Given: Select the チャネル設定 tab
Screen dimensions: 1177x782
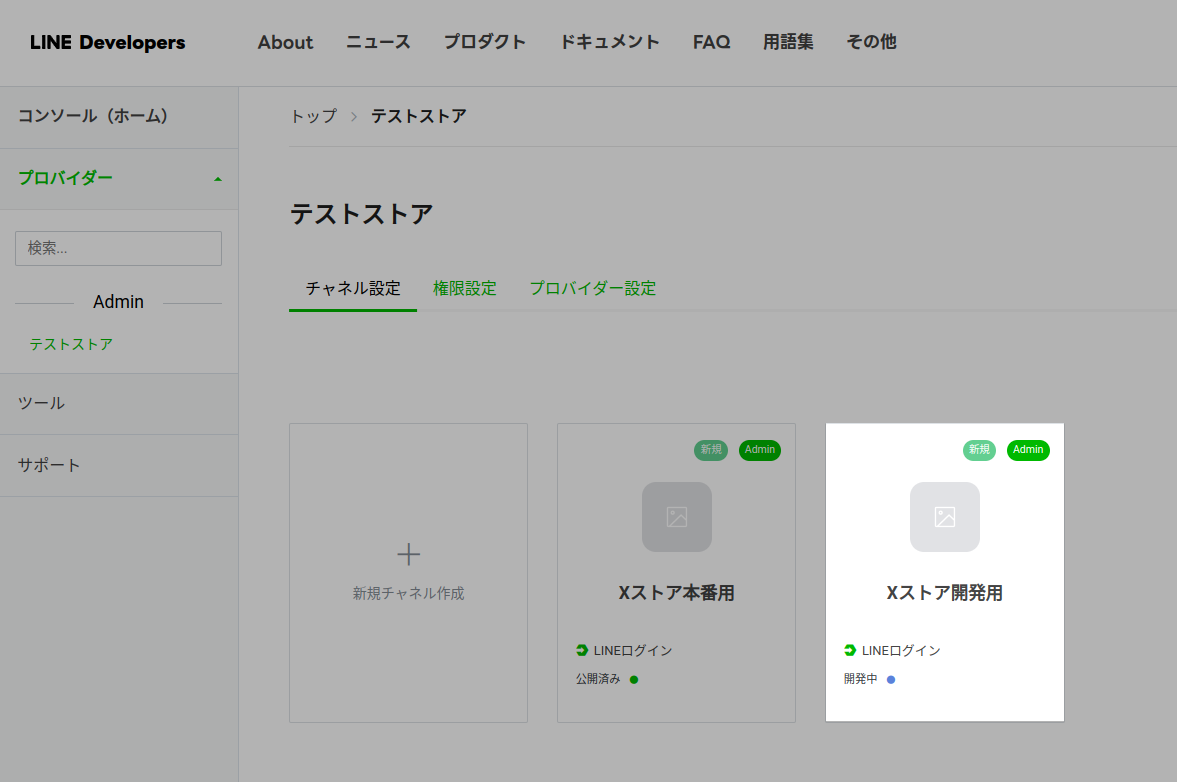Looking at the screenshot, I should 353,289.
